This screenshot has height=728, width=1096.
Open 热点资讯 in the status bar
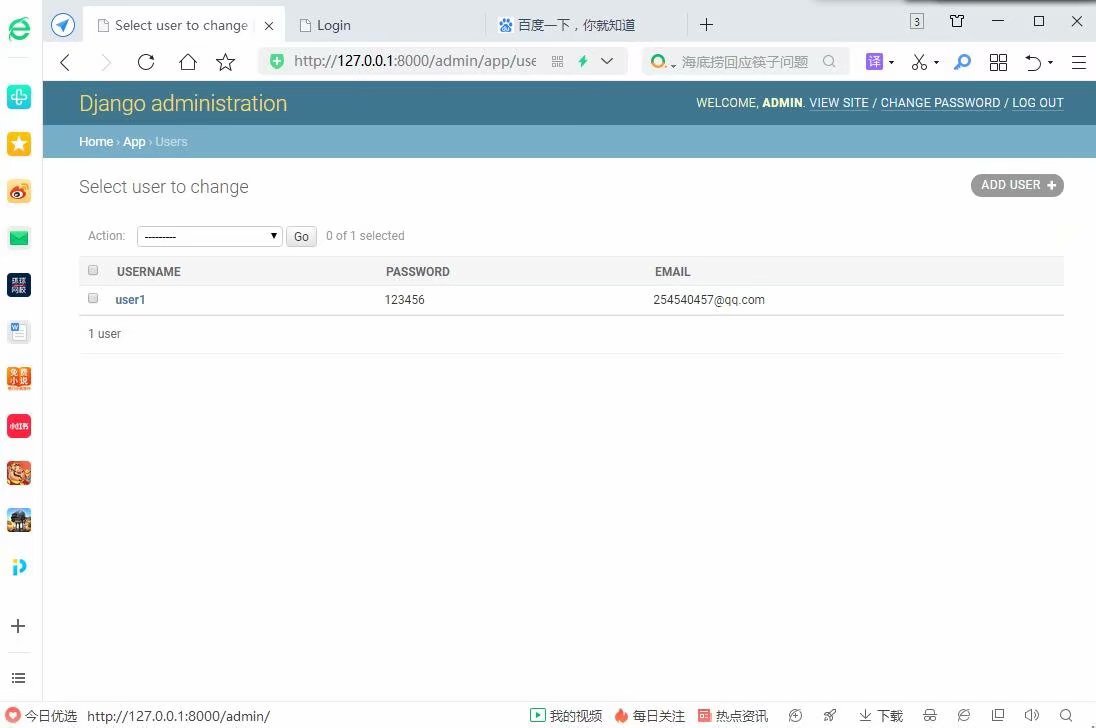(733, 715)
